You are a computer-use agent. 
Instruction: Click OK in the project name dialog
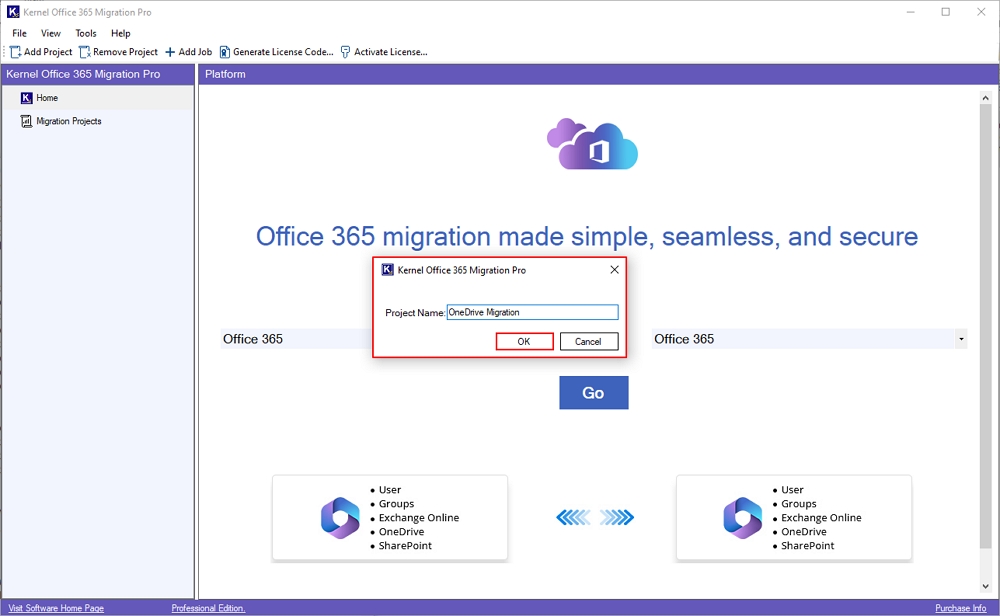click(x=524, y=341)
